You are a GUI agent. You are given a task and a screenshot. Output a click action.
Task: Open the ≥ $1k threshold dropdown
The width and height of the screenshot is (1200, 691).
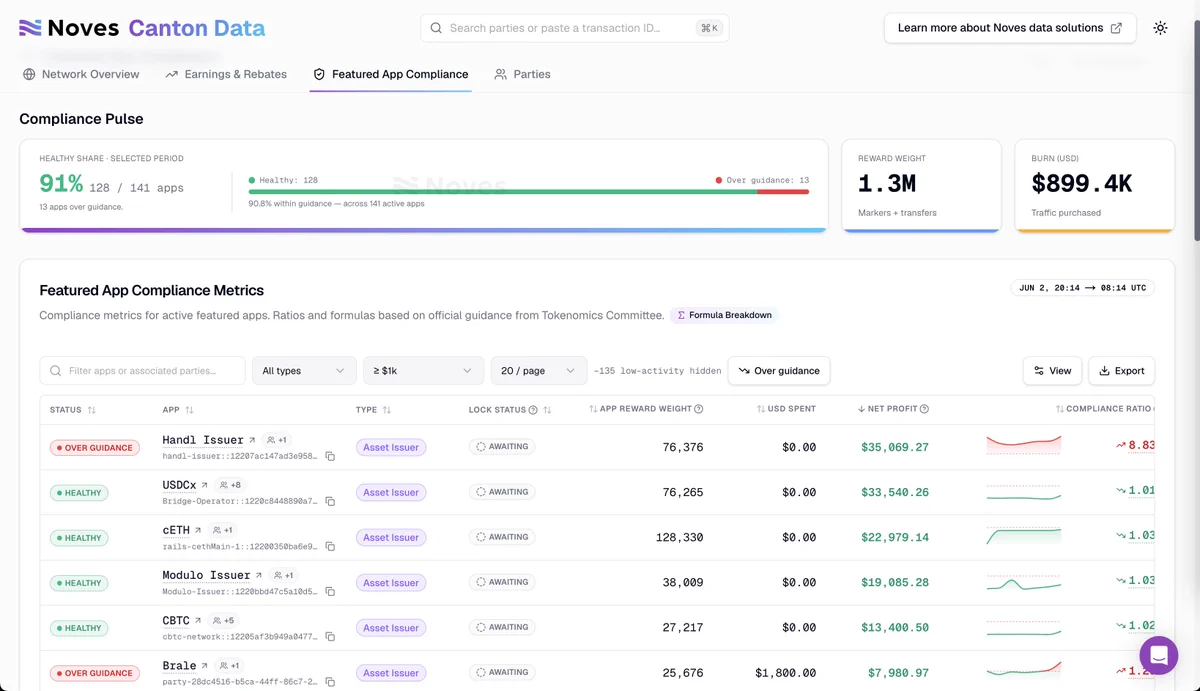(x=423, y=371)
